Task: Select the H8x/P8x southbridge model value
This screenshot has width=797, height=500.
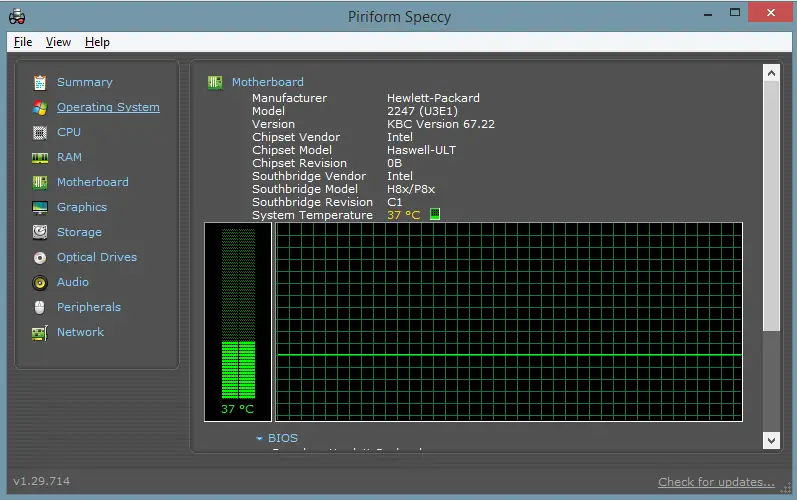Action: click(411, 189)
